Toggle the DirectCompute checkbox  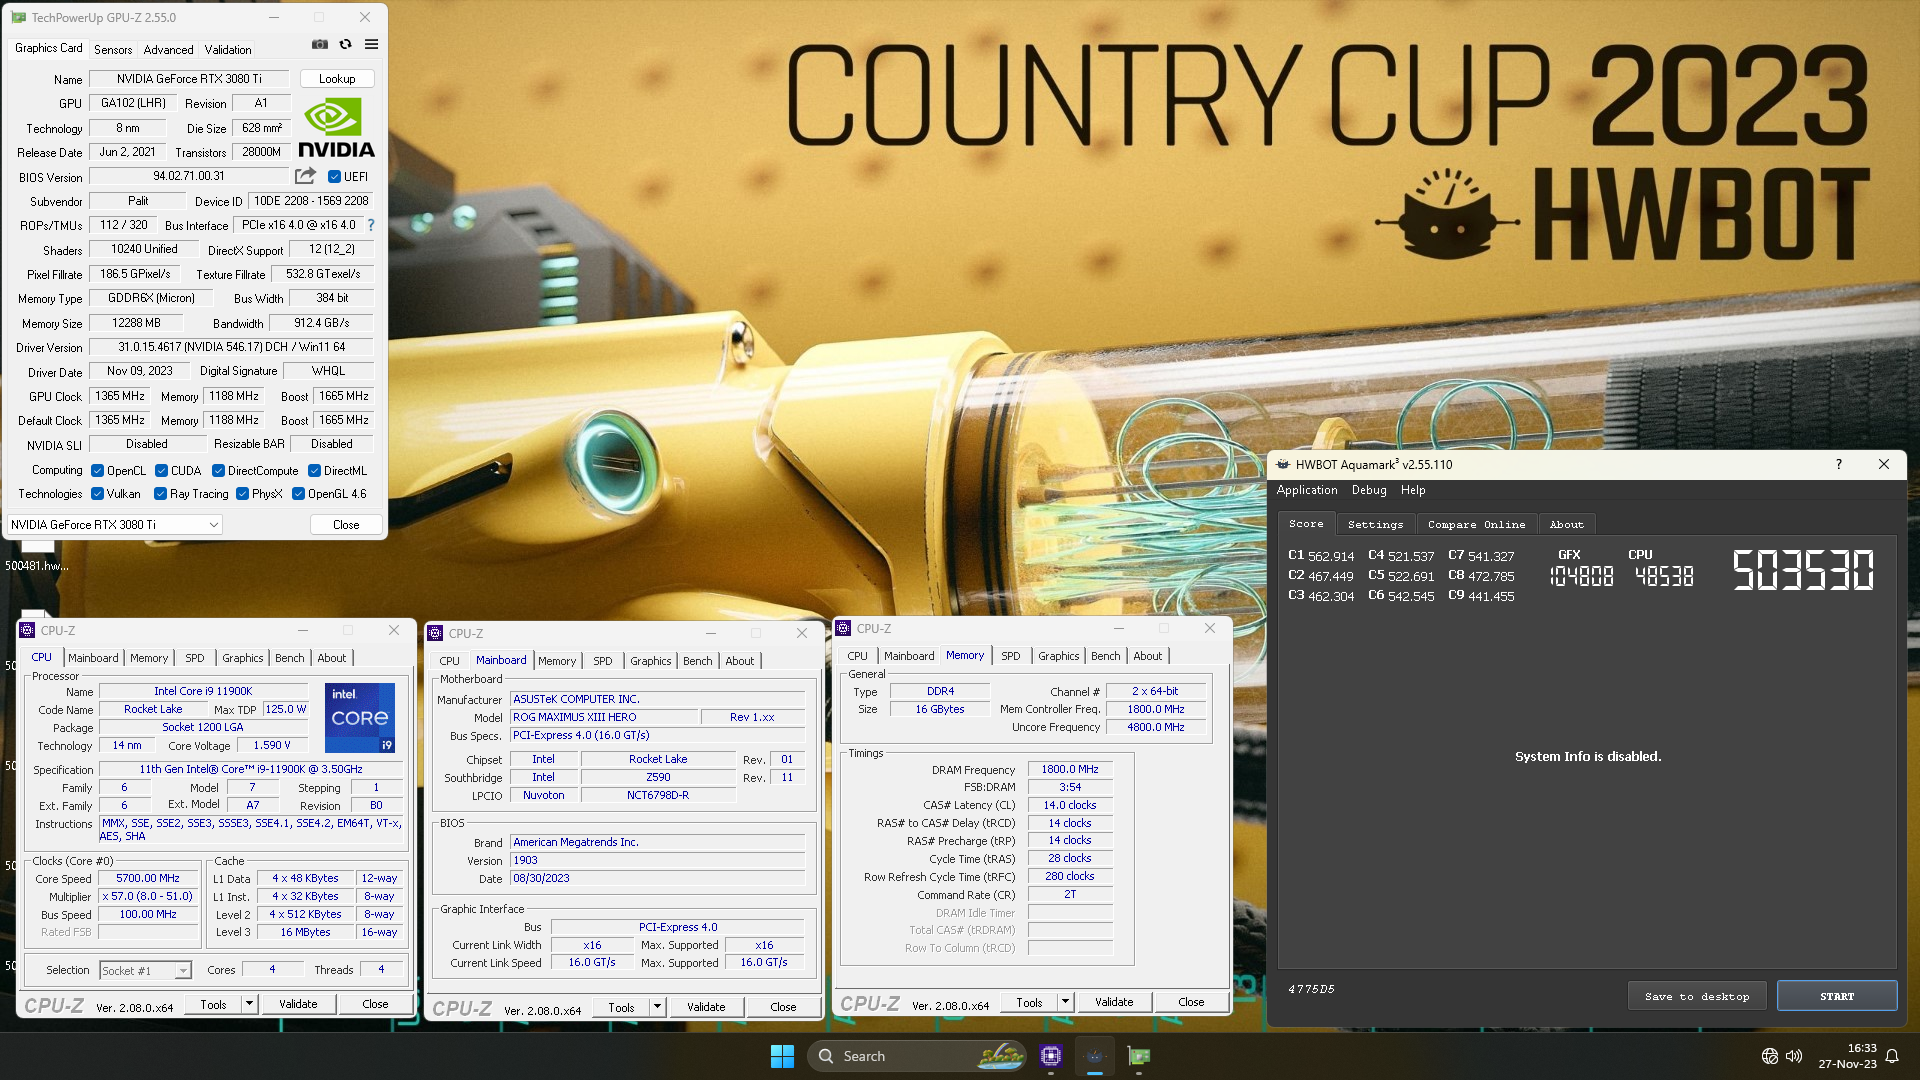pyautogui.click(x=218, y=471)
